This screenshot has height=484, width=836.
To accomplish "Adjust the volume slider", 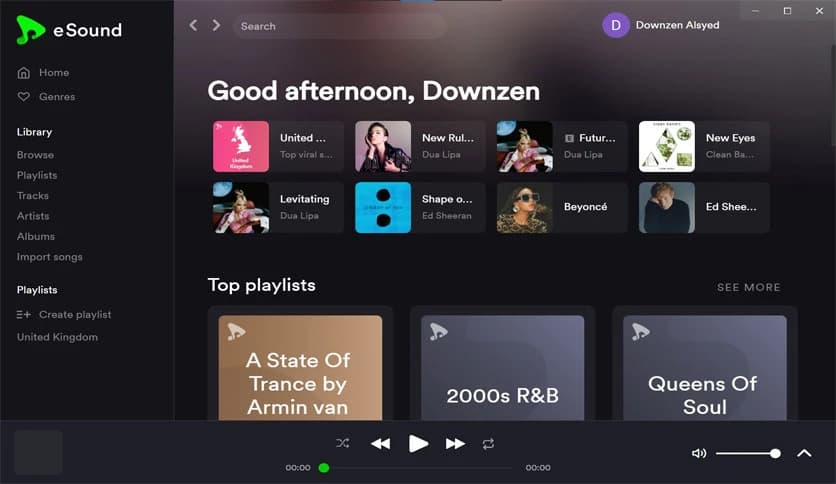I will pos(748,454).
